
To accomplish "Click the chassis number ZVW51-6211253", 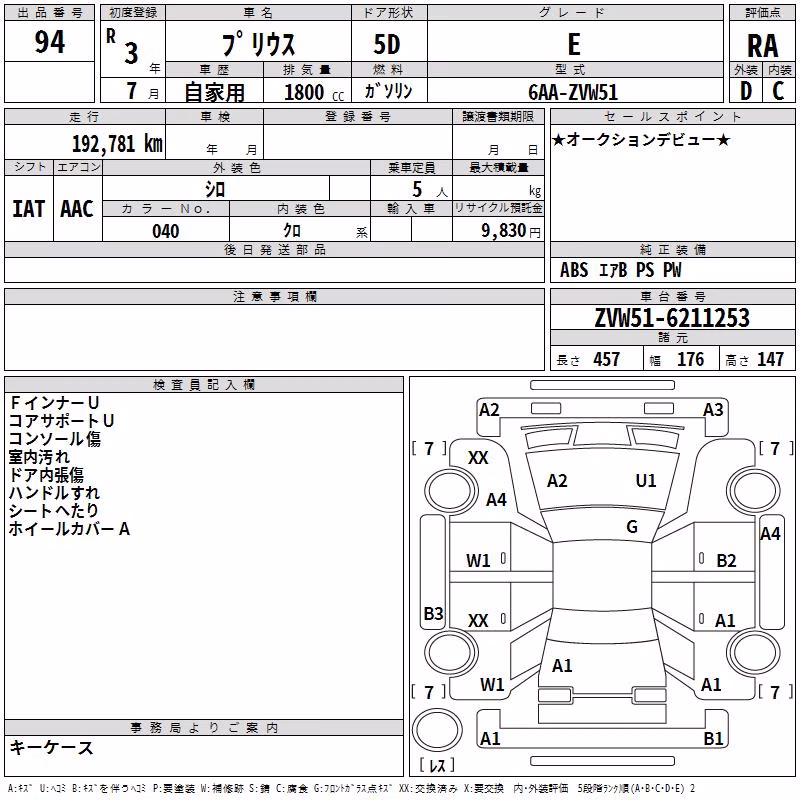I will tap(672, 318).
